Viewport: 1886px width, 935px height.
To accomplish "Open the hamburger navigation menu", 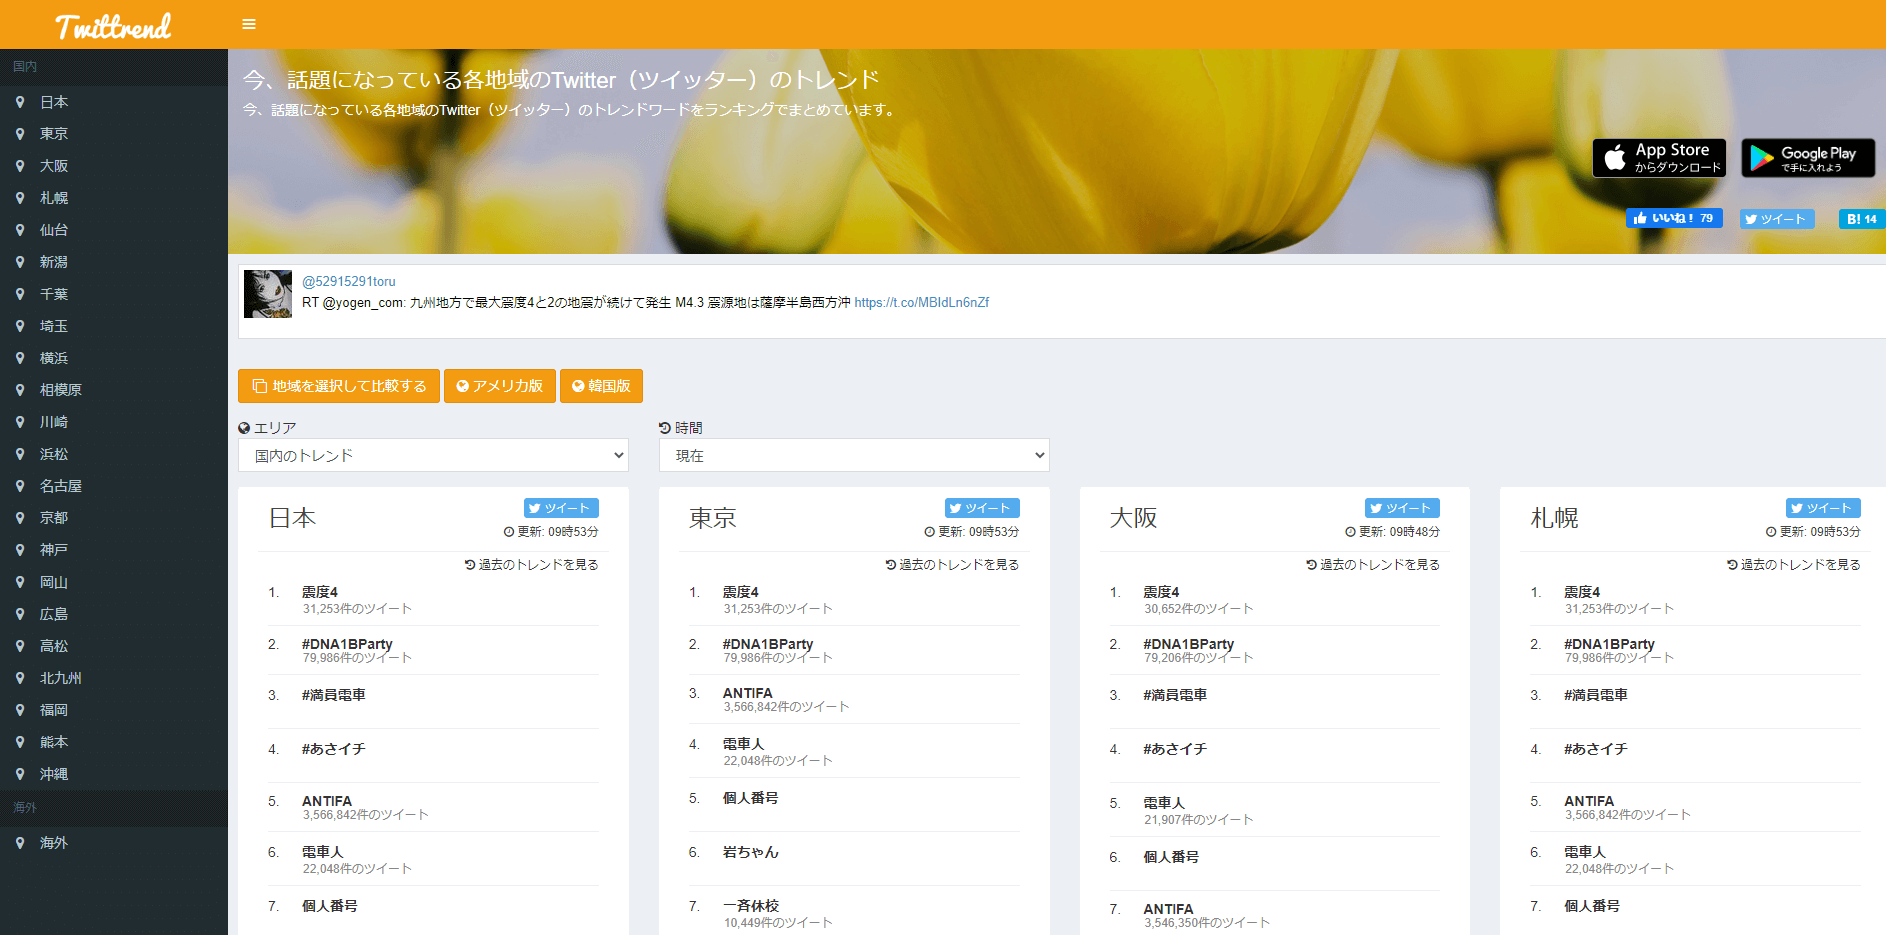I will click(248, 24).
